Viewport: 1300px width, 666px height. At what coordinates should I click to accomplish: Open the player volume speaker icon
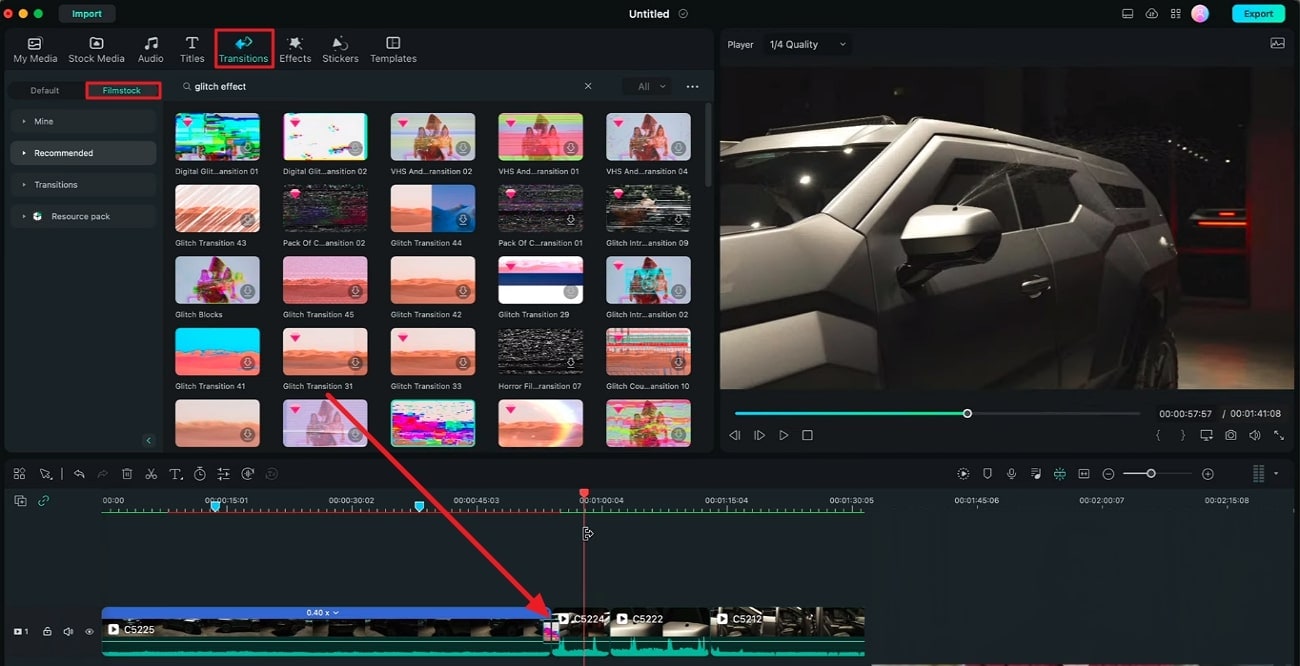(1254, 436)
